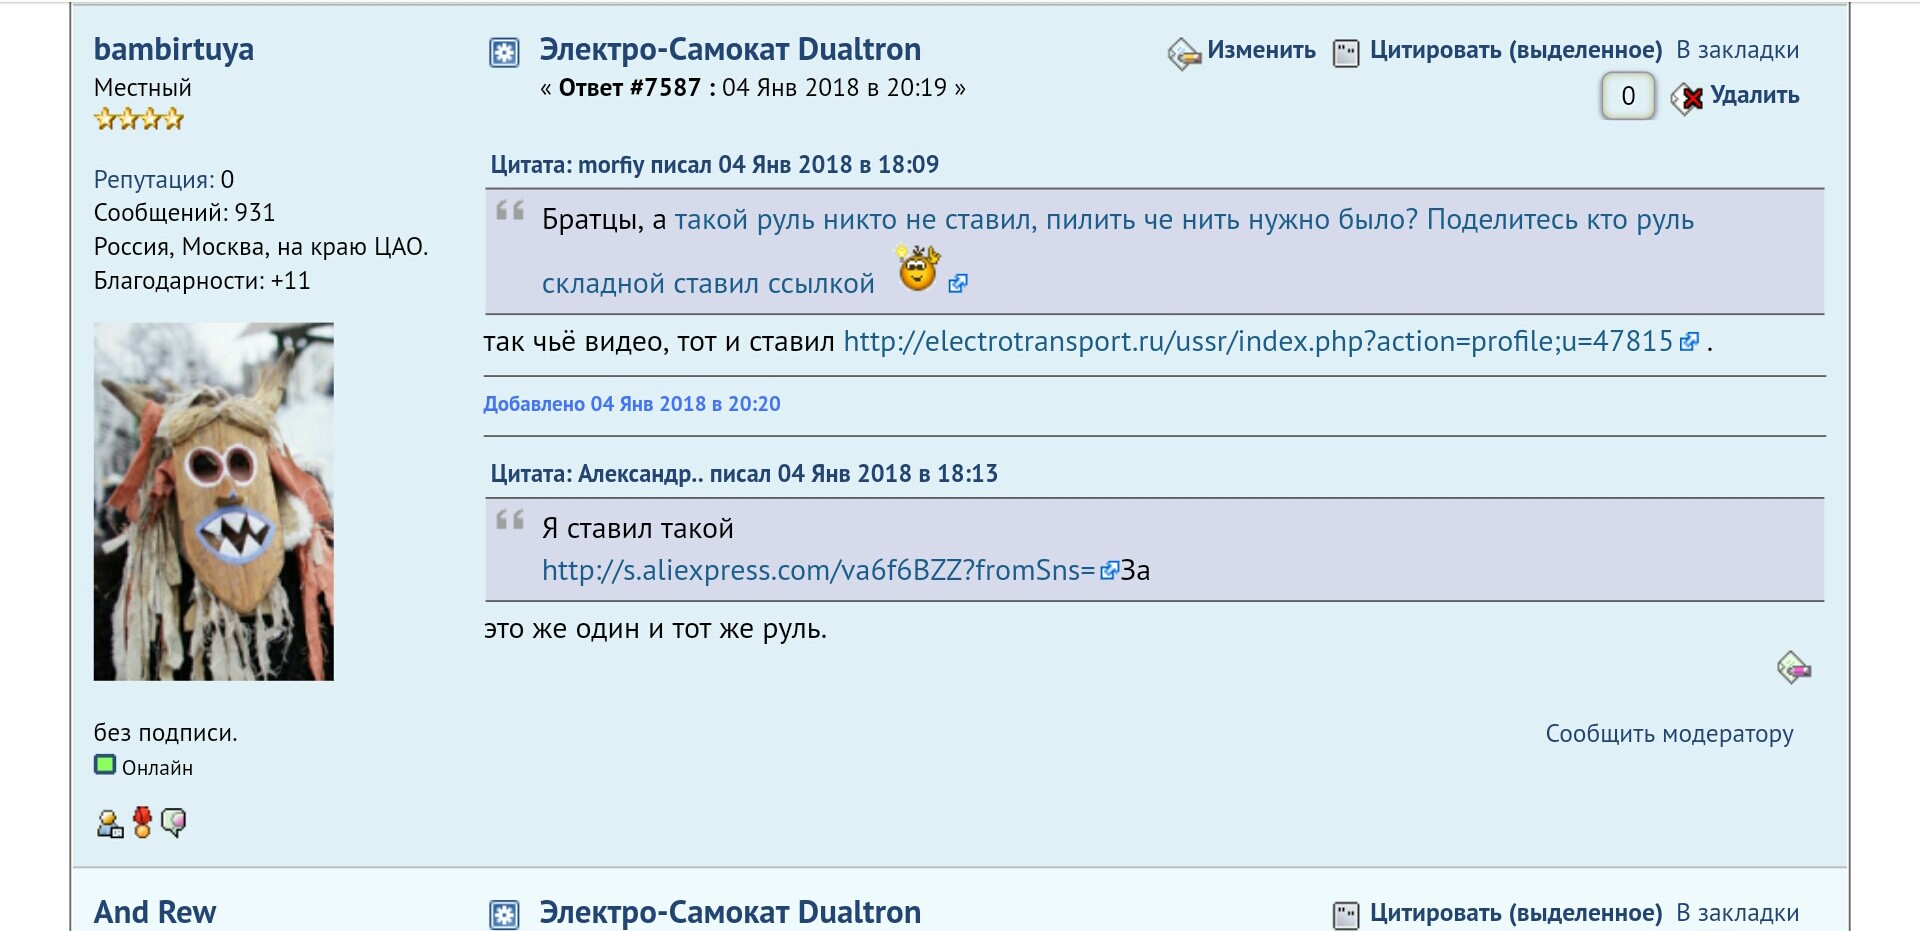Click the quick edit icon at post bottom right
1920x931 pixels.
pyautogui.click(x=1793, y=667)
